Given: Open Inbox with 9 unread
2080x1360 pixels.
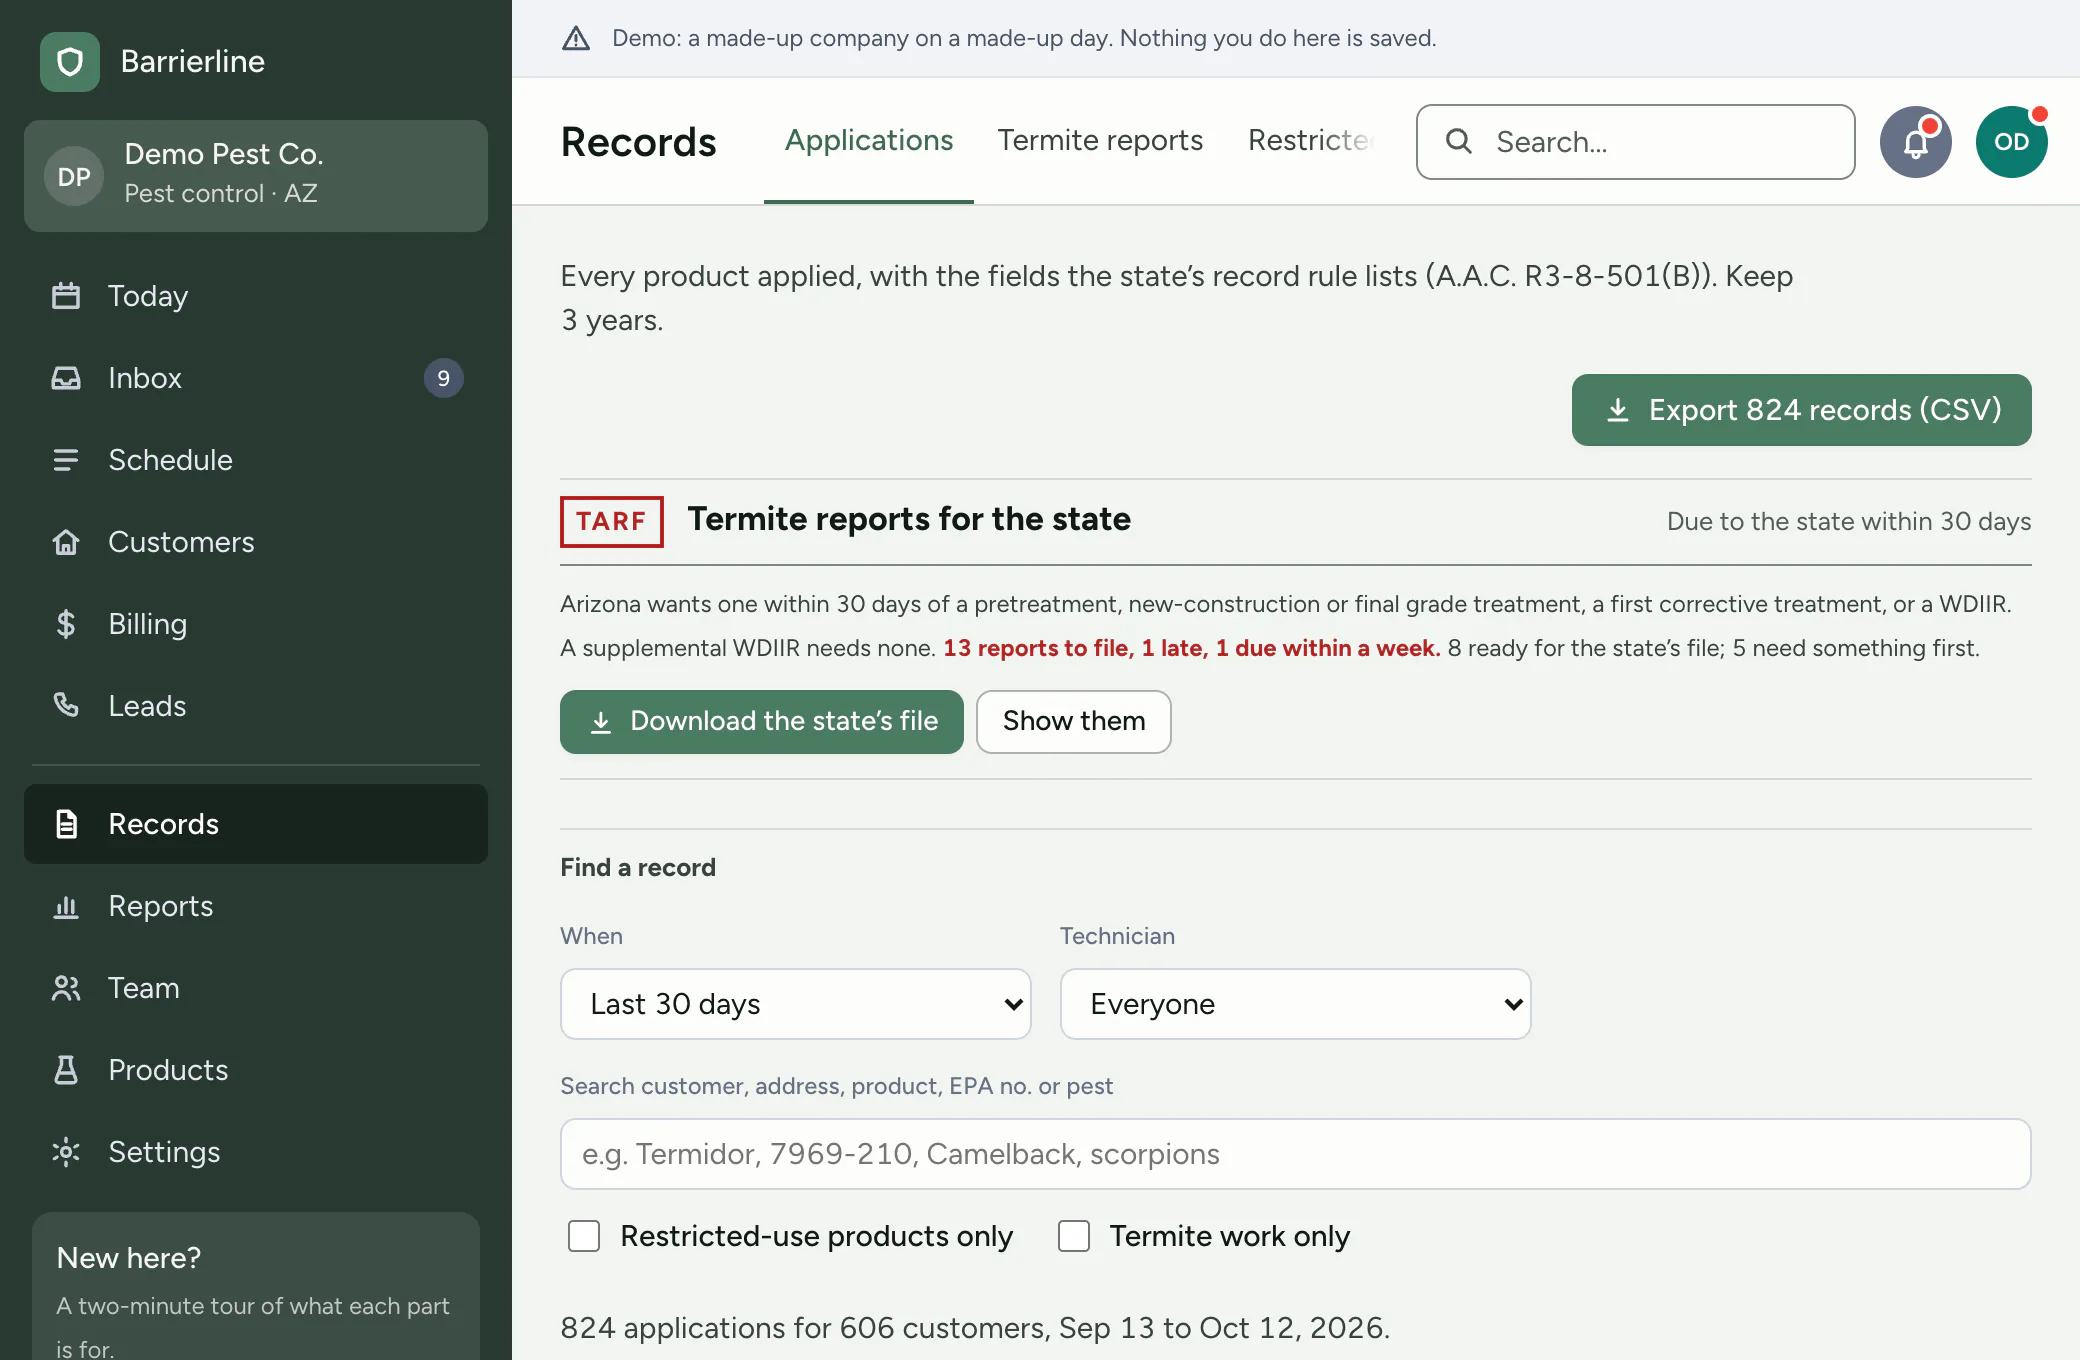Looking at the screenshot, I should point(256,378).
